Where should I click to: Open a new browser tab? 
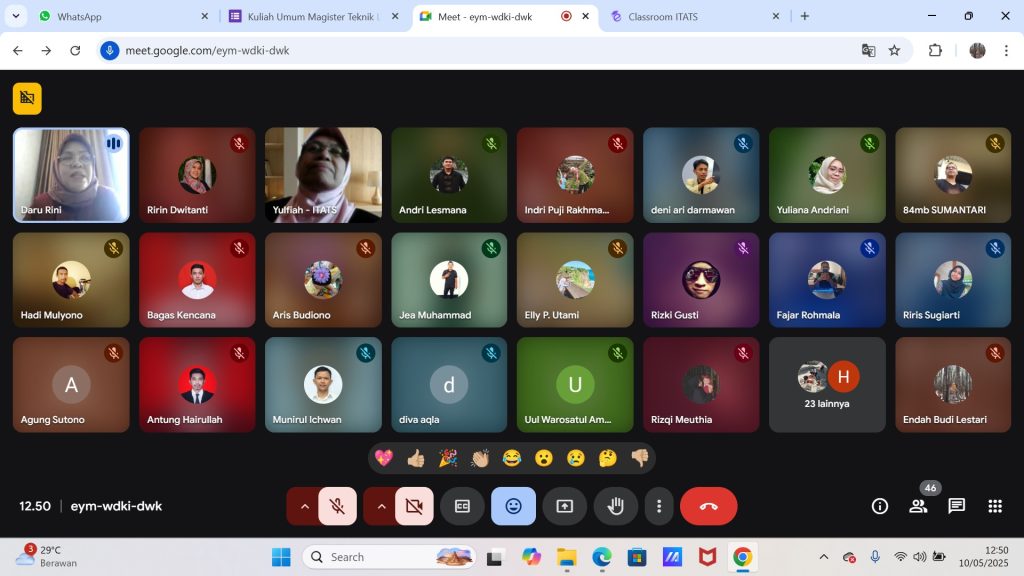coord(805,16)
